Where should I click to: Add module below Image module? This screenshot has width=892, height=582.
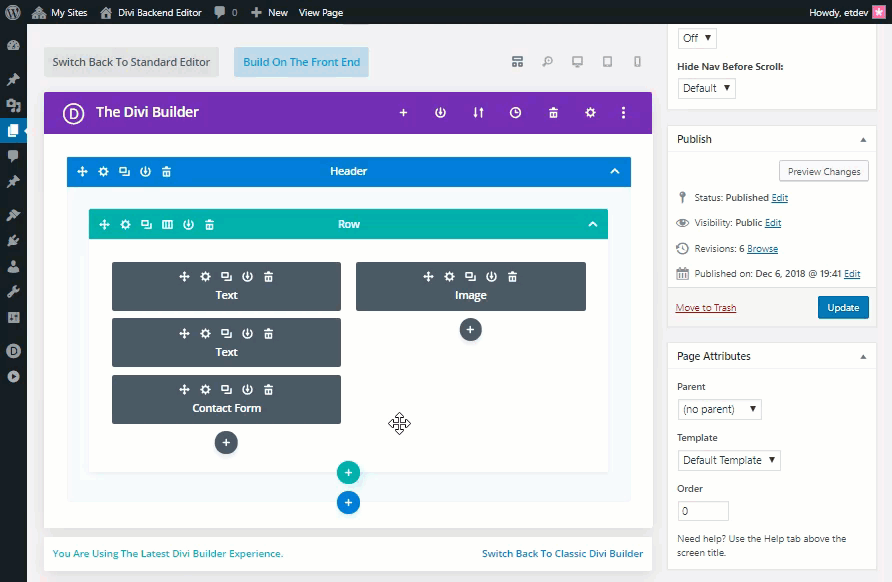click(470, 329)
